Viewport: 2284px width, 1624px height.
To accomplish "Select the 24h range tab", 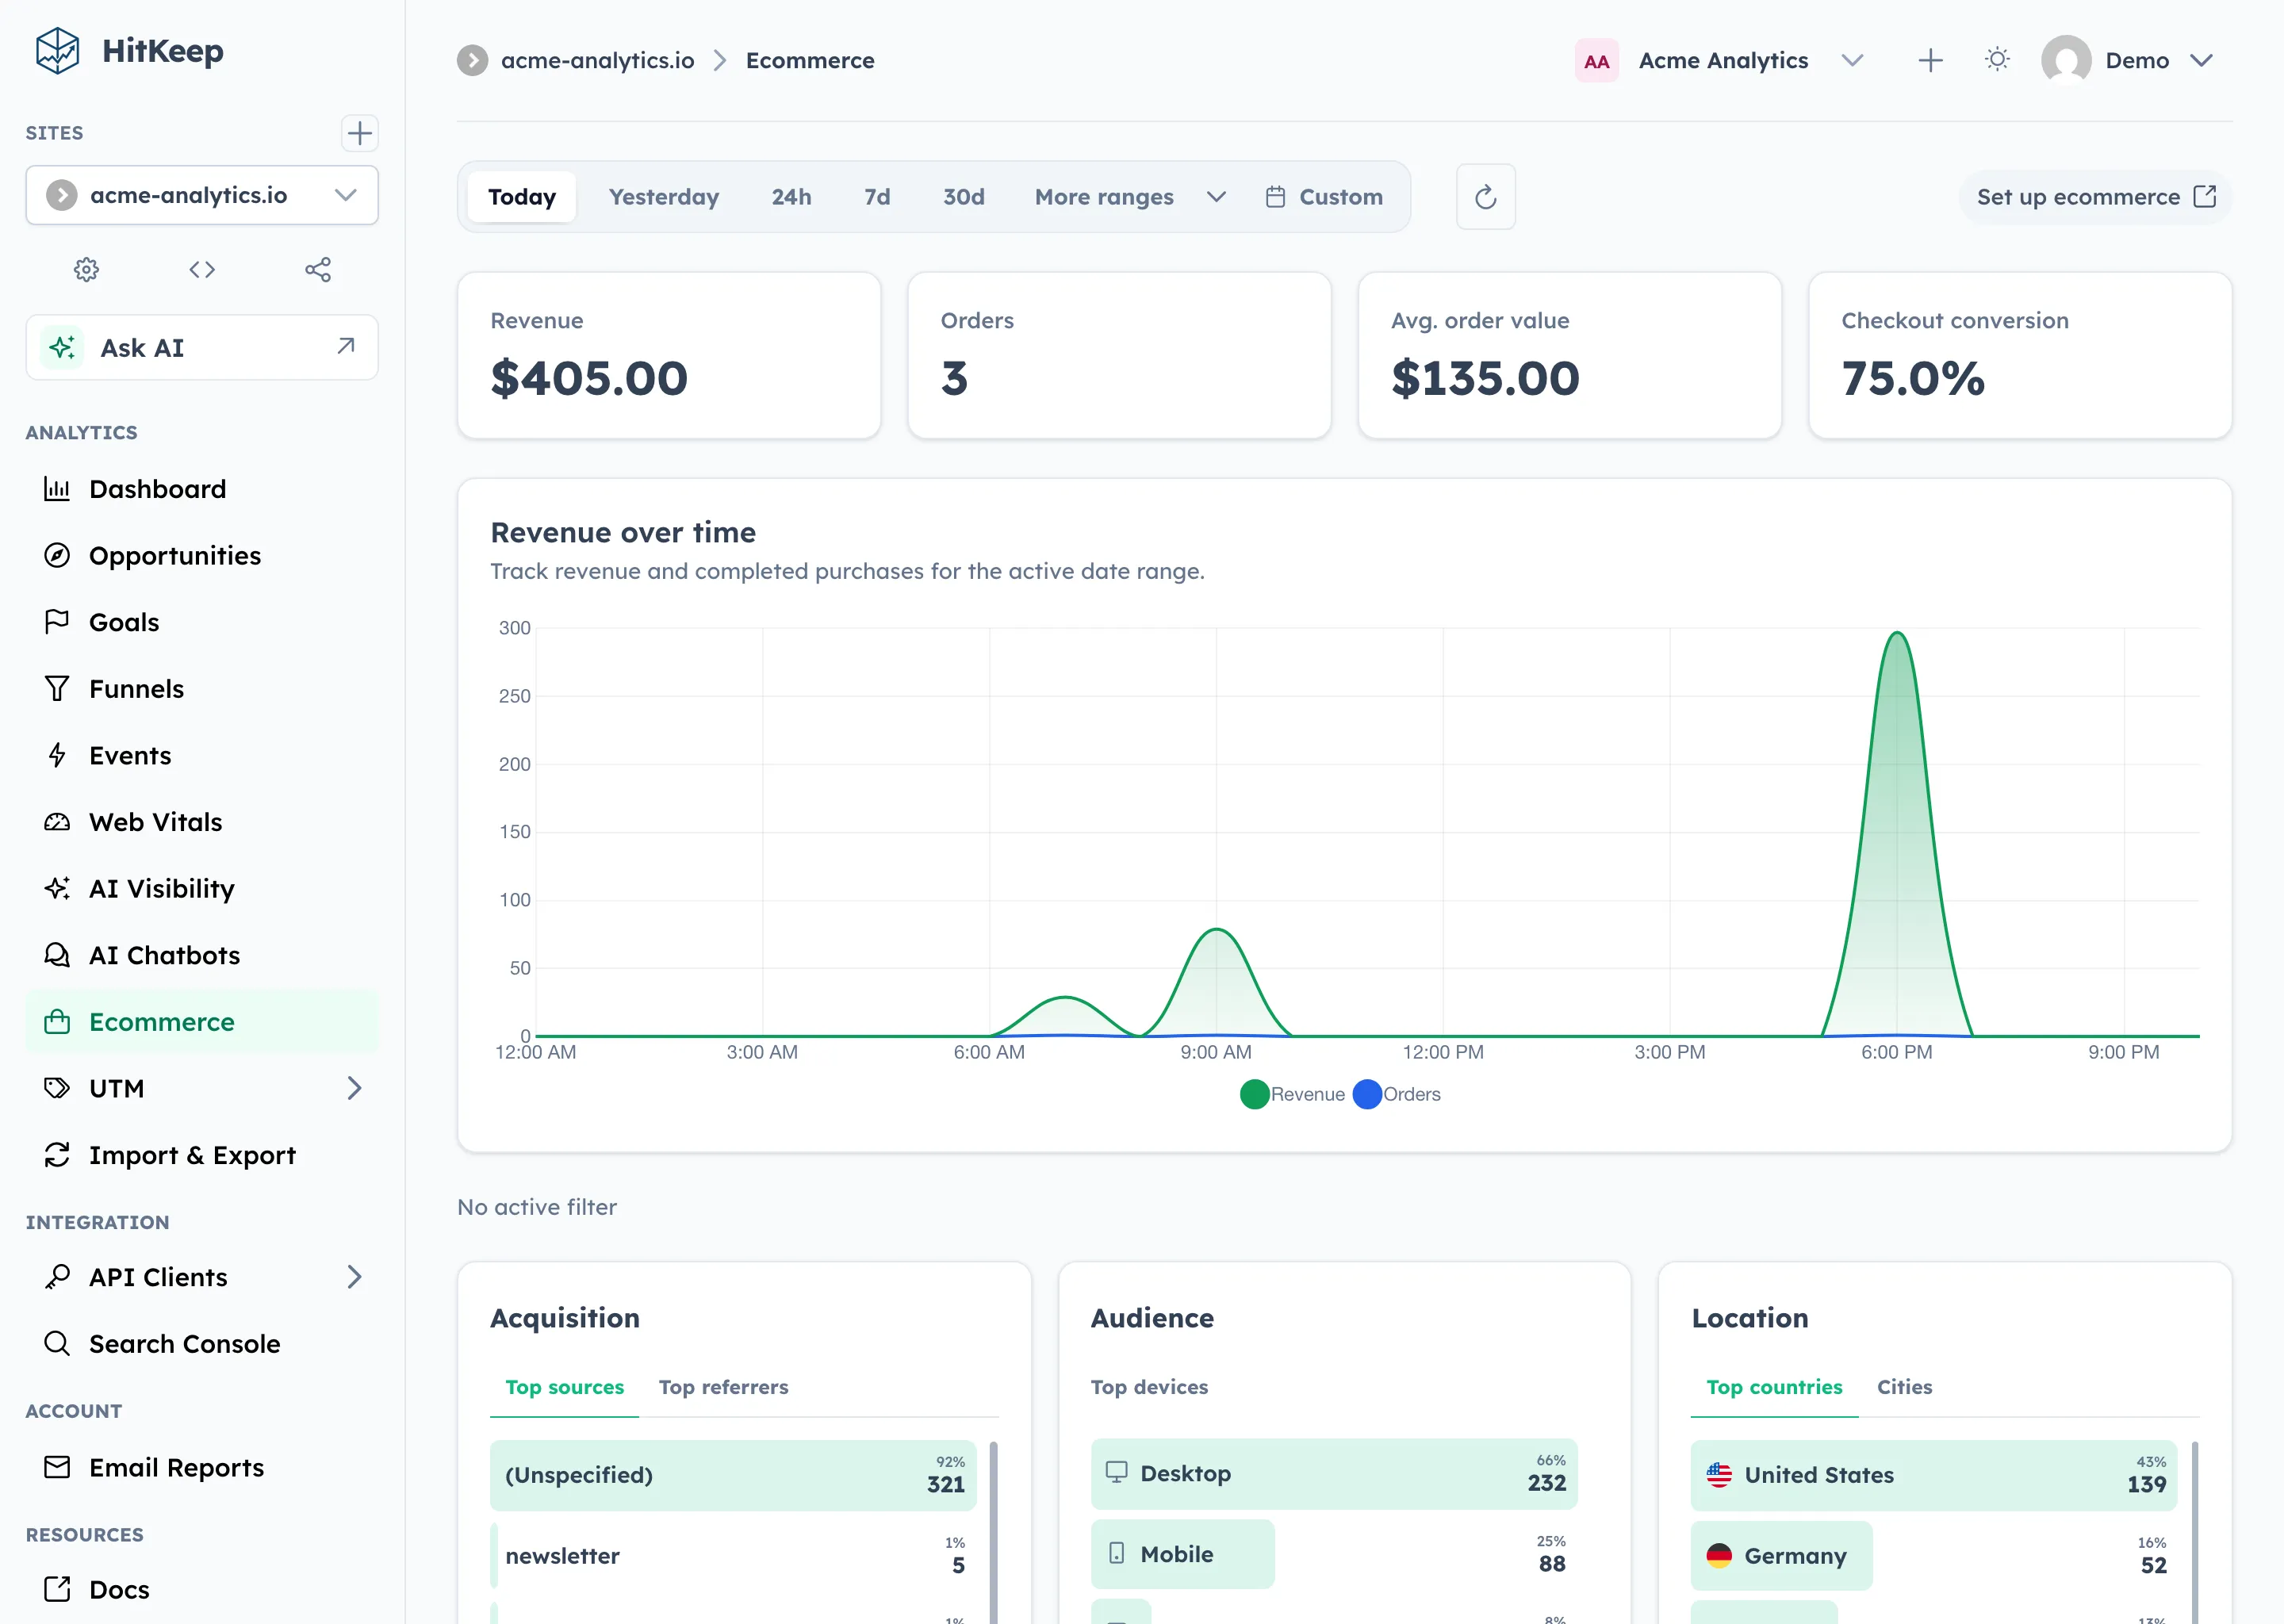I will click(x=791, y=197).
